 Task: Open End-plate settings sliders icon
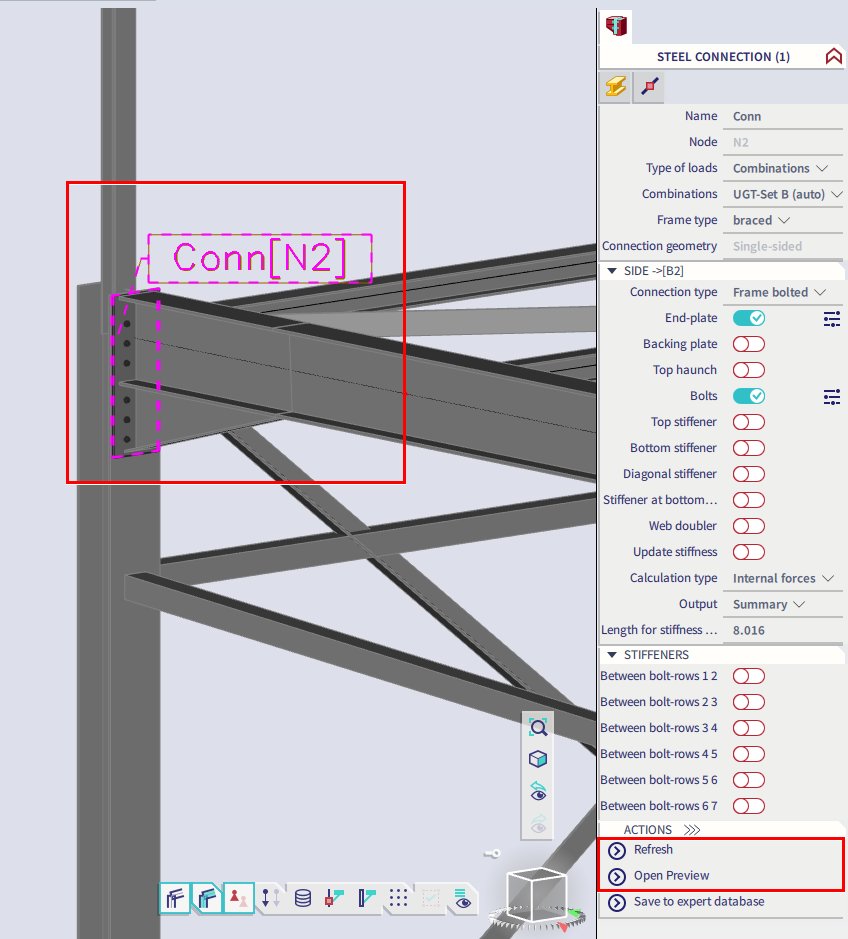coord(831,319)
